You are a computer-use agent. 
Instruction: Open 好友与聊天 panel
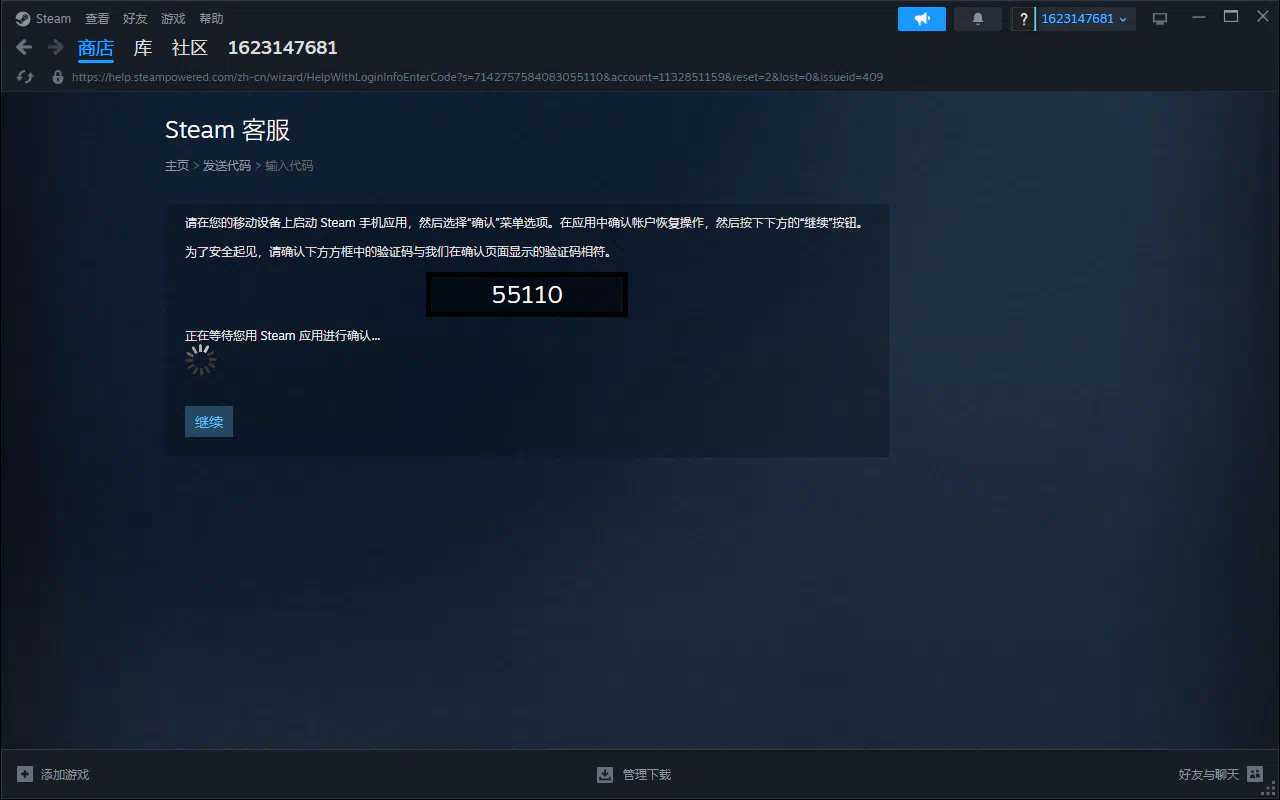1209,775
